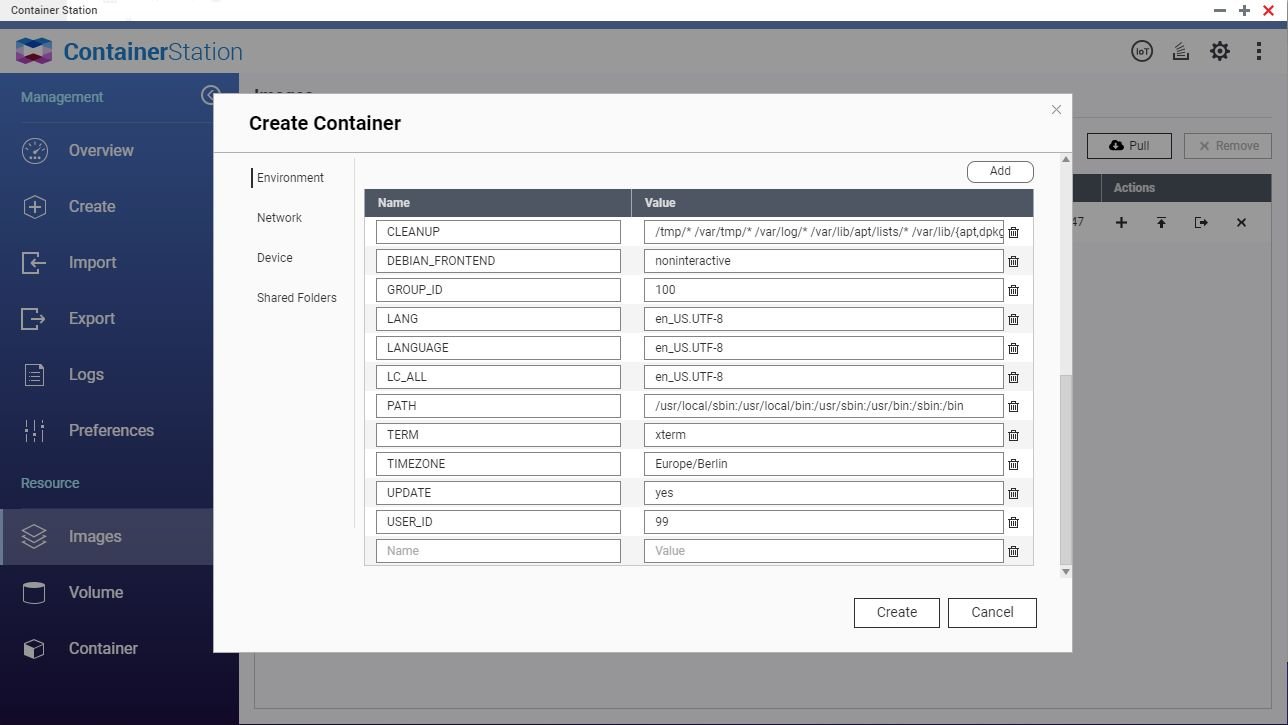Screen dimensions: 1288x725
Task: Click the layered stack icon in header
Action: 1181,51
